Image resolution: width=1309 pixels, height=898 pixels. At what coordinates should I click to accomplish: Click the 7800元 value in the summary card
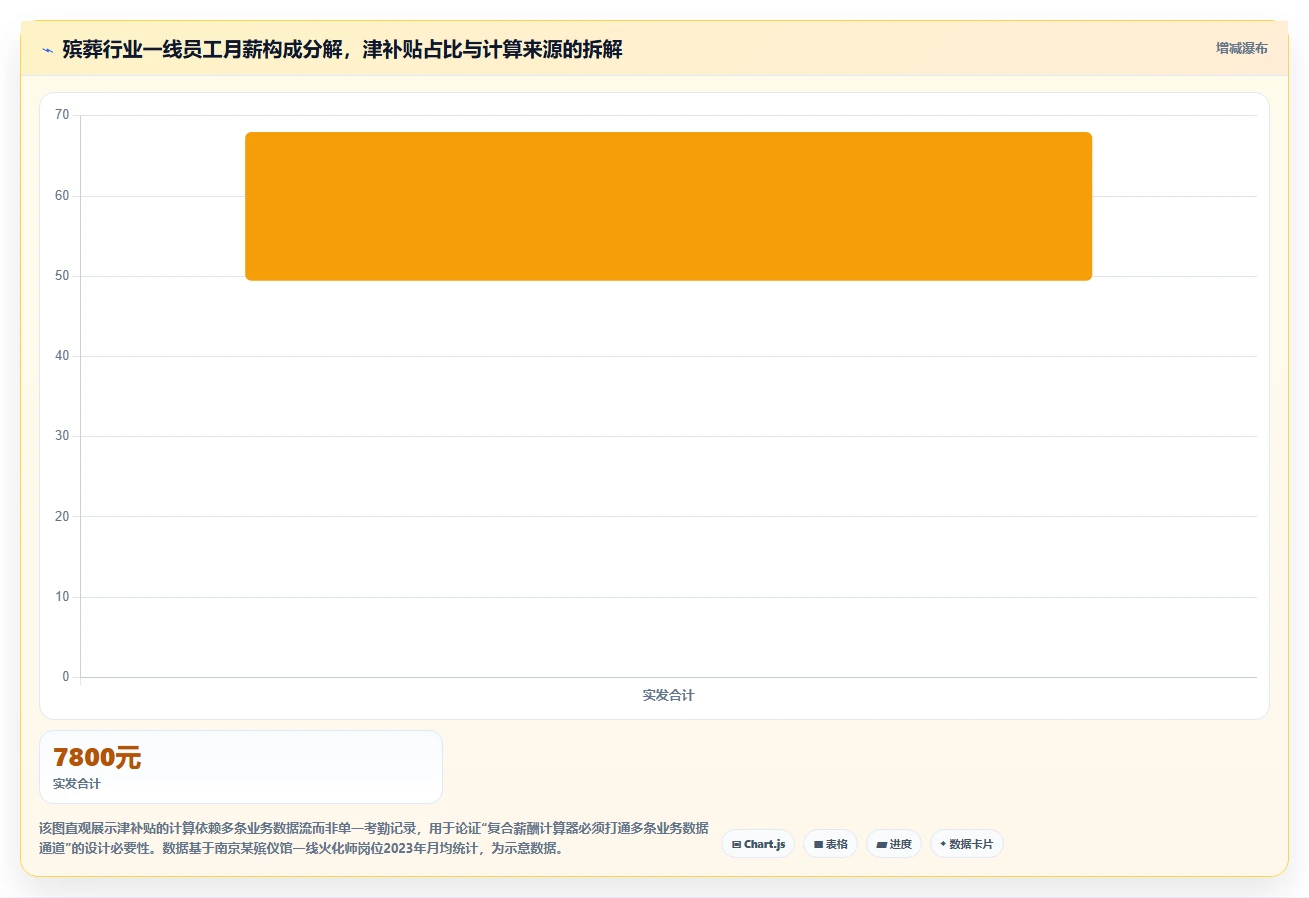[x=97, y=758]
